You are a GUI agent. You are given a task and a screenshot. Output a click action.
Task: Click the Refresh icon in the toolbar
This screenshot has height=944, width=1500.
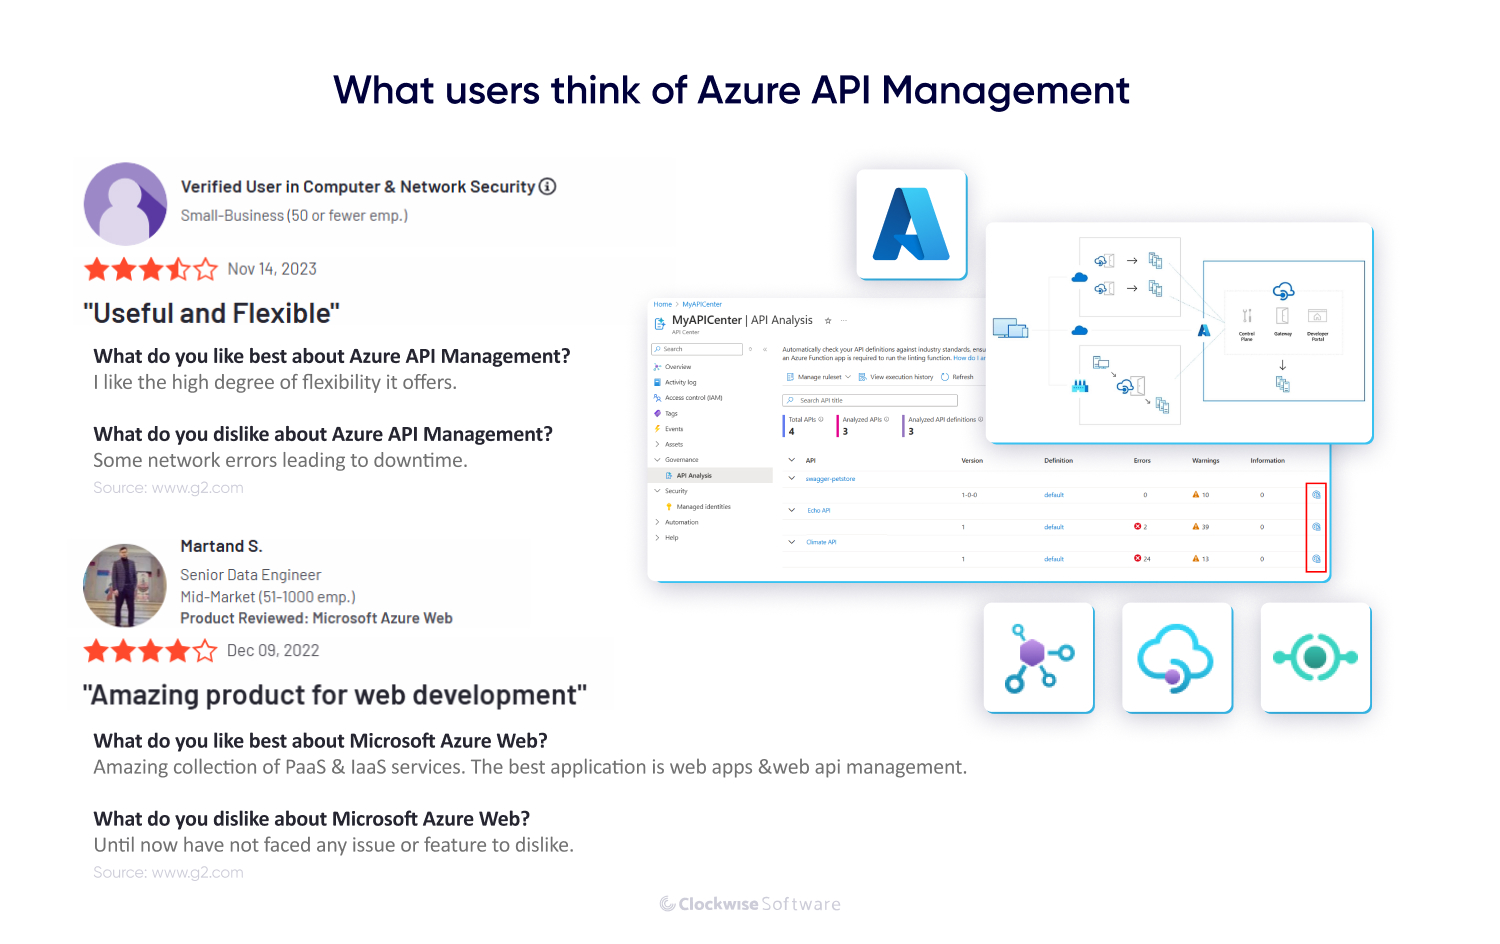(945, 377)
